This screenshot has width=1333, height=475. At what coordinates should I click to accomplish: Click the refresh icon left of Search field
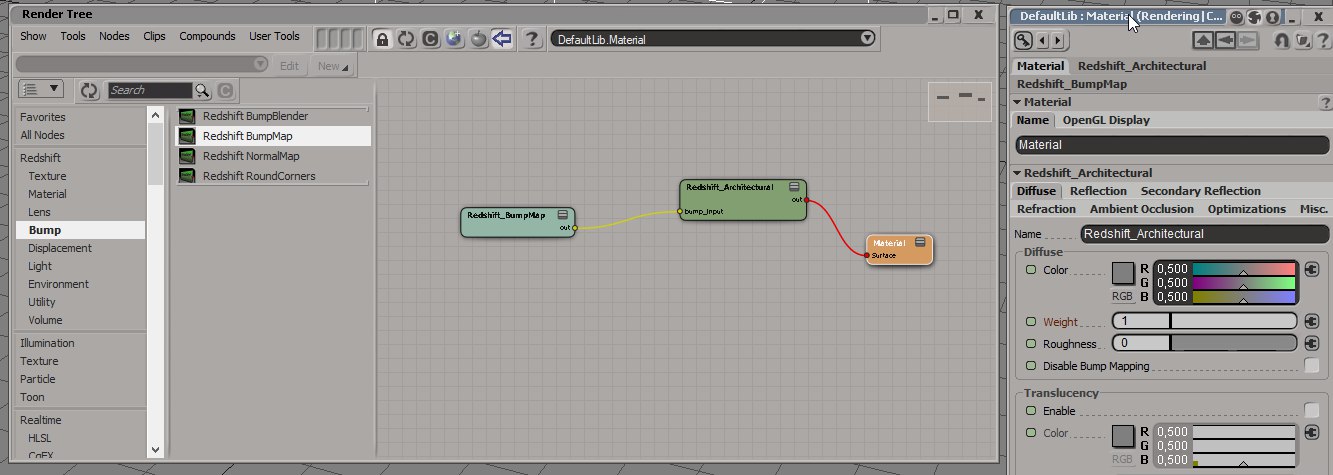click(89, 90)
